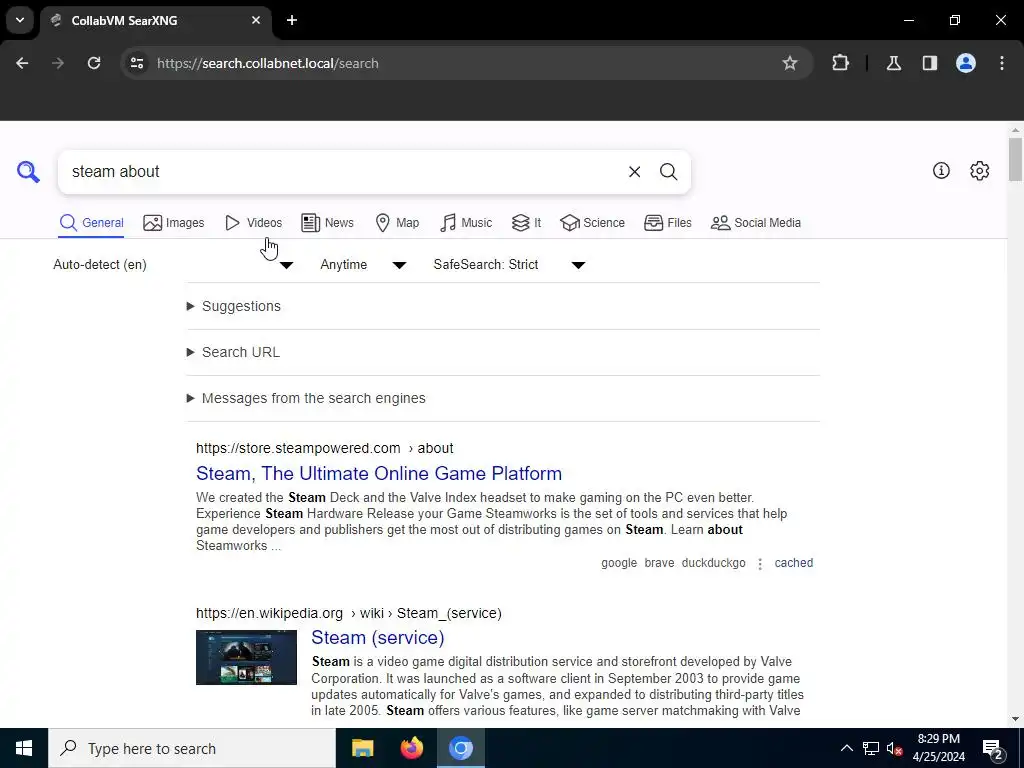
Task: Open the cached link for Steam result
Action: [x=793, y=563]
